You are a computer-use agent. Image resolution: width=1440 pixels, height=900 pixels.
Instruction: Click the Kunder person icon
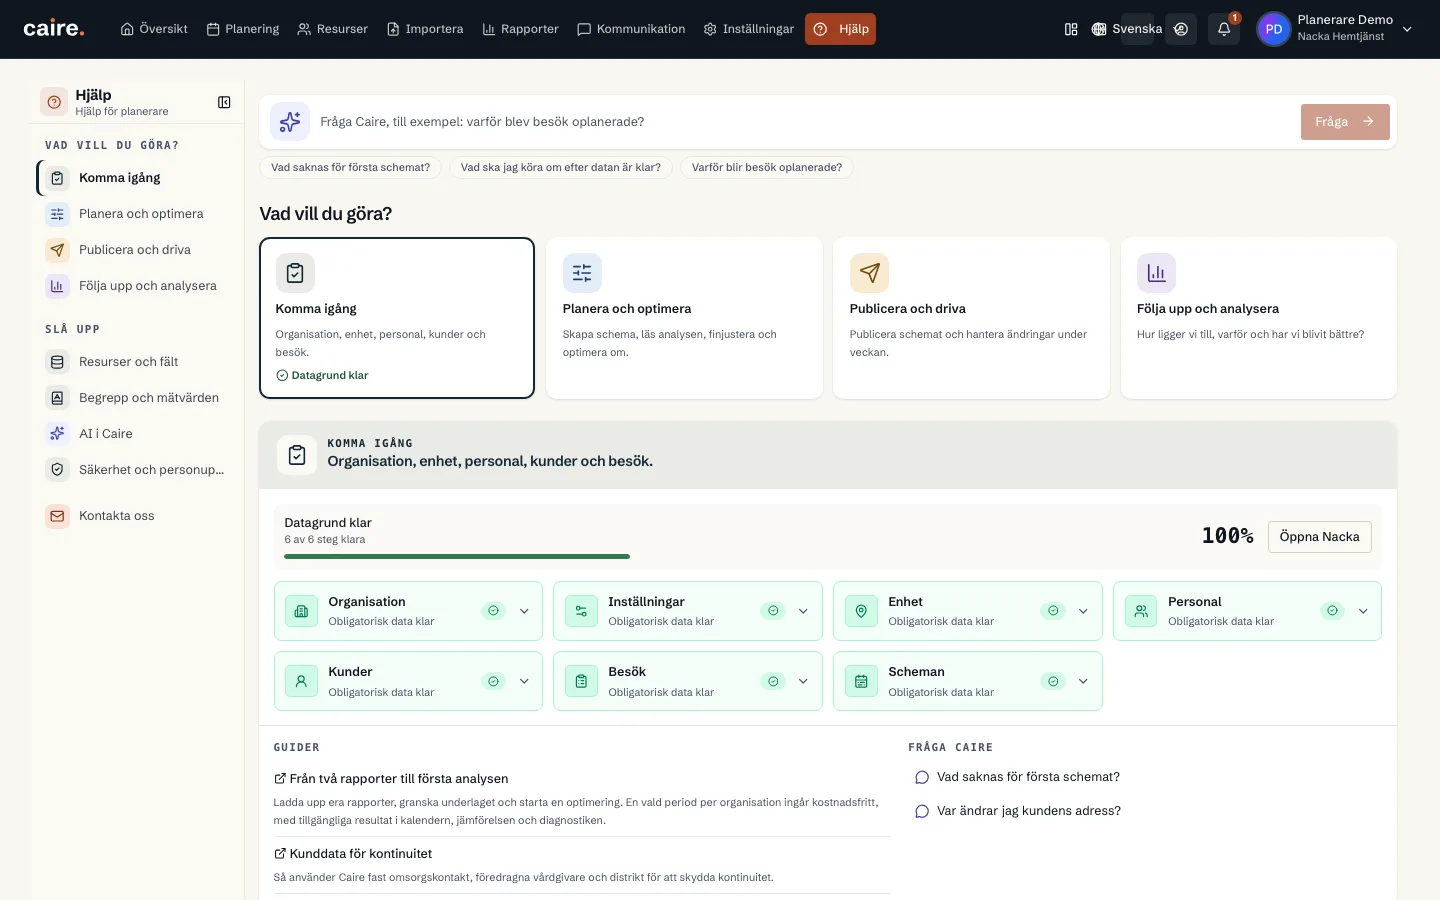point(301,681)
